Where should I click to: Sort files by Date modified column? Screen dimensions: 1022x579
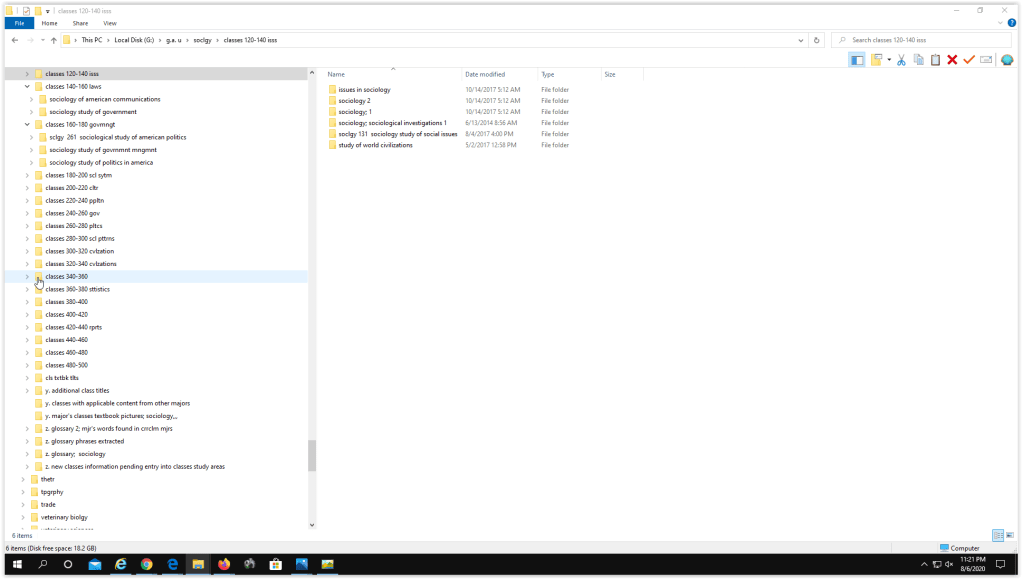click(x=485, y=75)
